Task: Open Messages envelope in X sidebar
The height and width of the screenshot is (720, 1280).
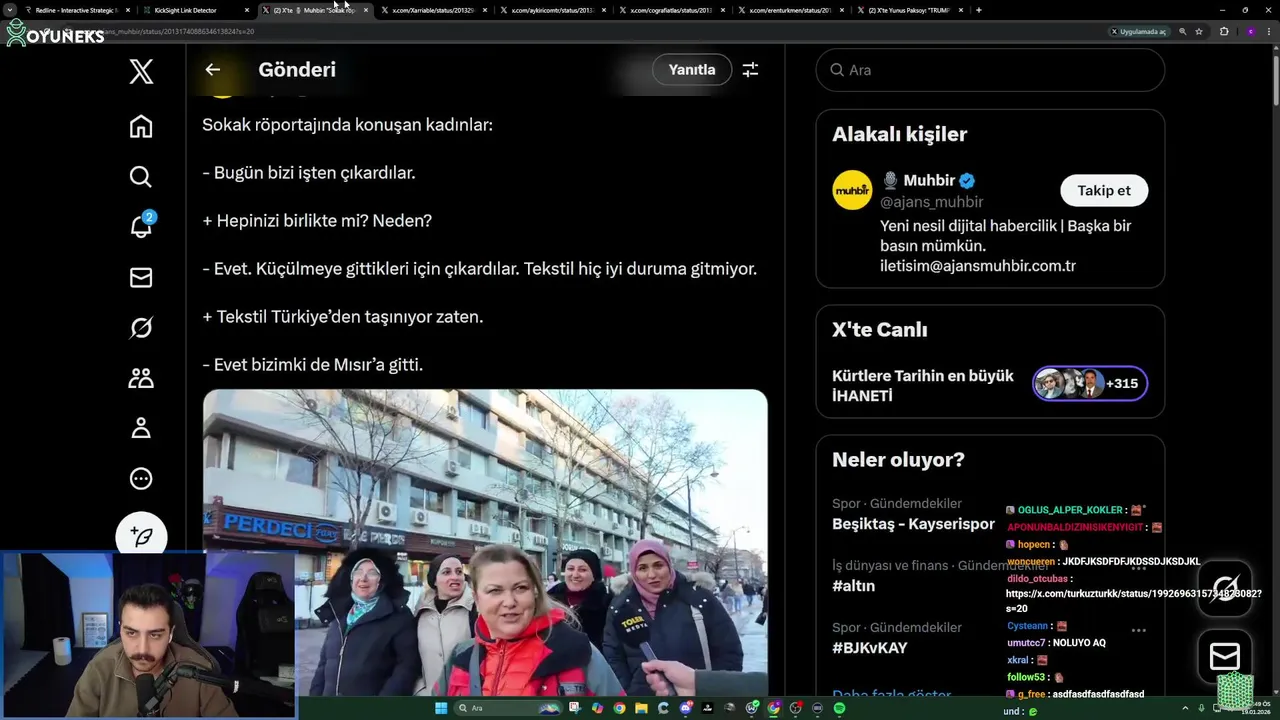Action: 141,278
